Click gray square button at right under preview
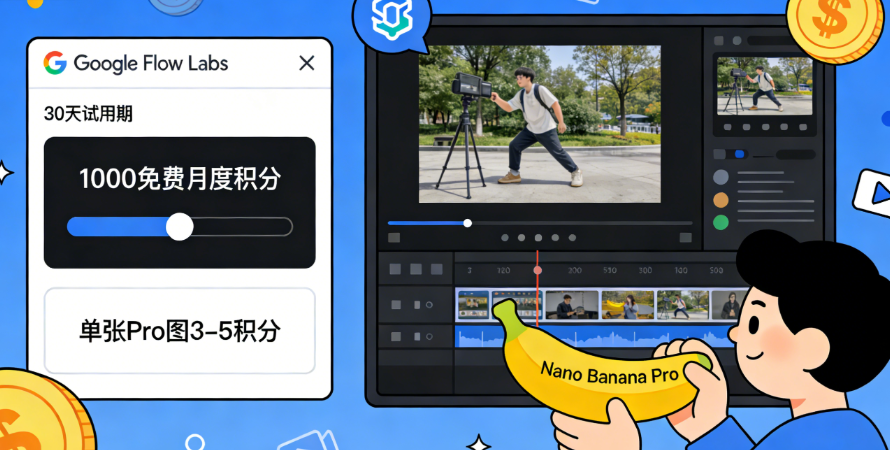890x450 pixels. [686, 238]
